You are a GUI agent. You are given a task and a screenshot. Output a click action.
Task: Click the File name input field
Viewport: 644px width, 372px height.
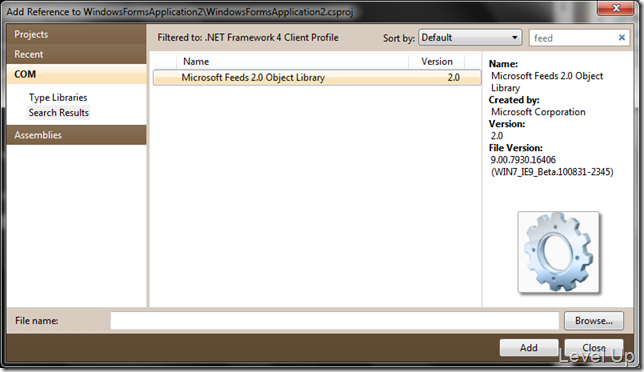pos(334,321)
